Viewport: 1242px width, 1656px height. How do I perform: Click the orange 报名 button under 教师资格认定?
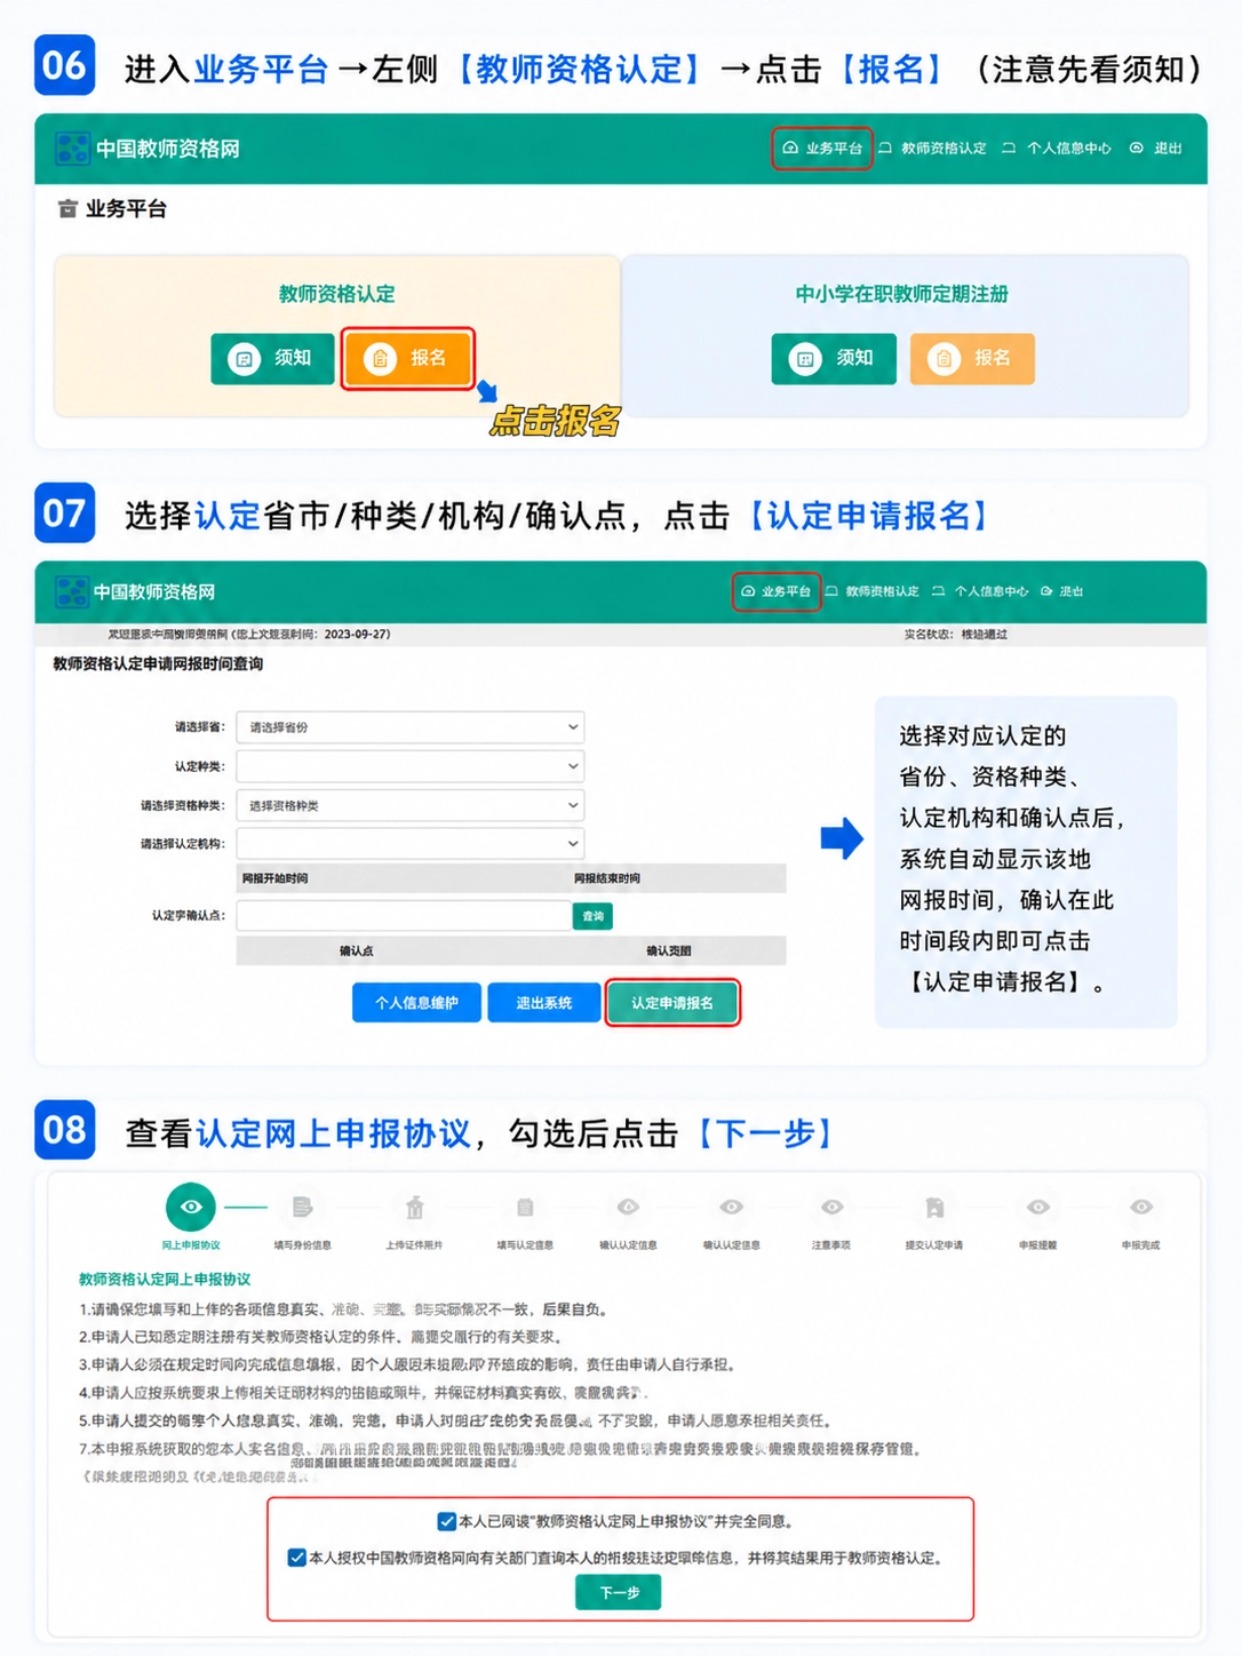(407, 358)
